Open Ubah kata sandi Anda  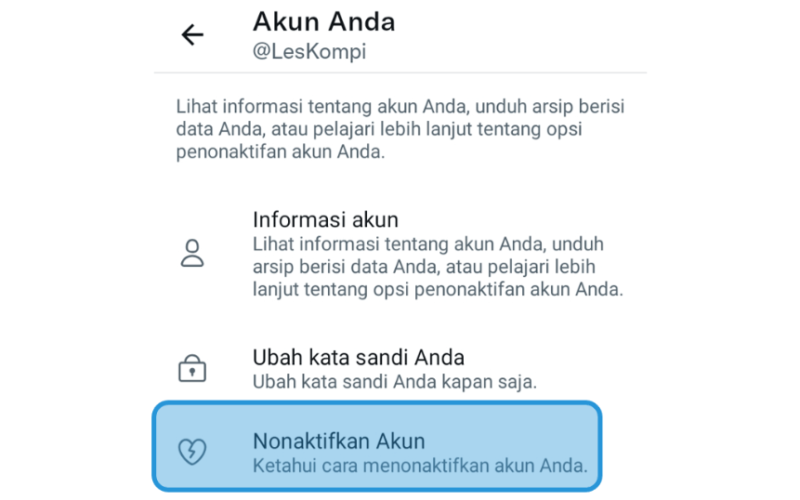(401, 368)
